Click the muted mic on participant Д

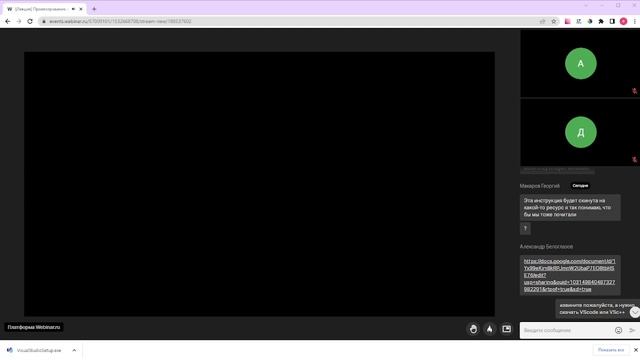click(x=634, y=160)
